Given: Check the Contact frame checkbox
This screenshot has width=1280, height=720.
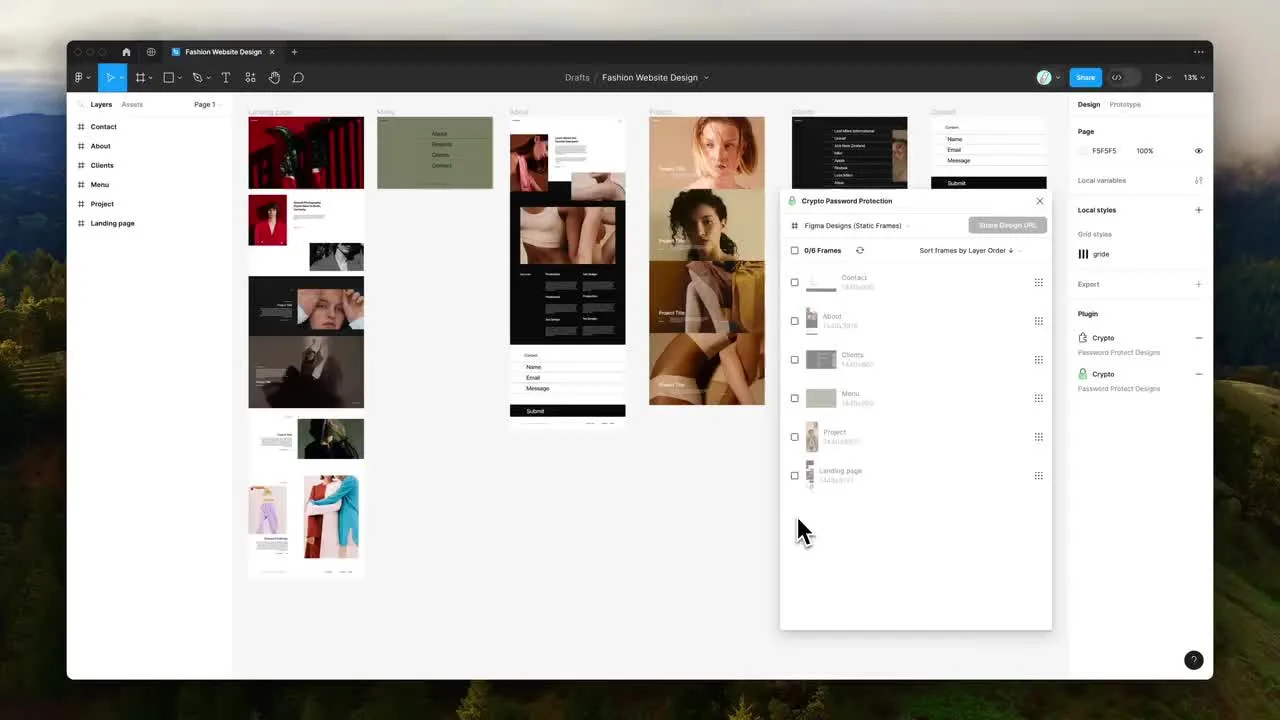Looking at the screenshot, I should click(795, 283).
